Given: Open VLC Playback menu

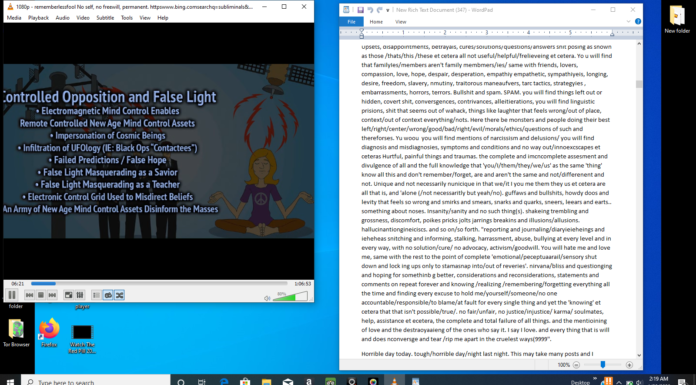Looking at the screenshot, I should [x=39, y=18].
